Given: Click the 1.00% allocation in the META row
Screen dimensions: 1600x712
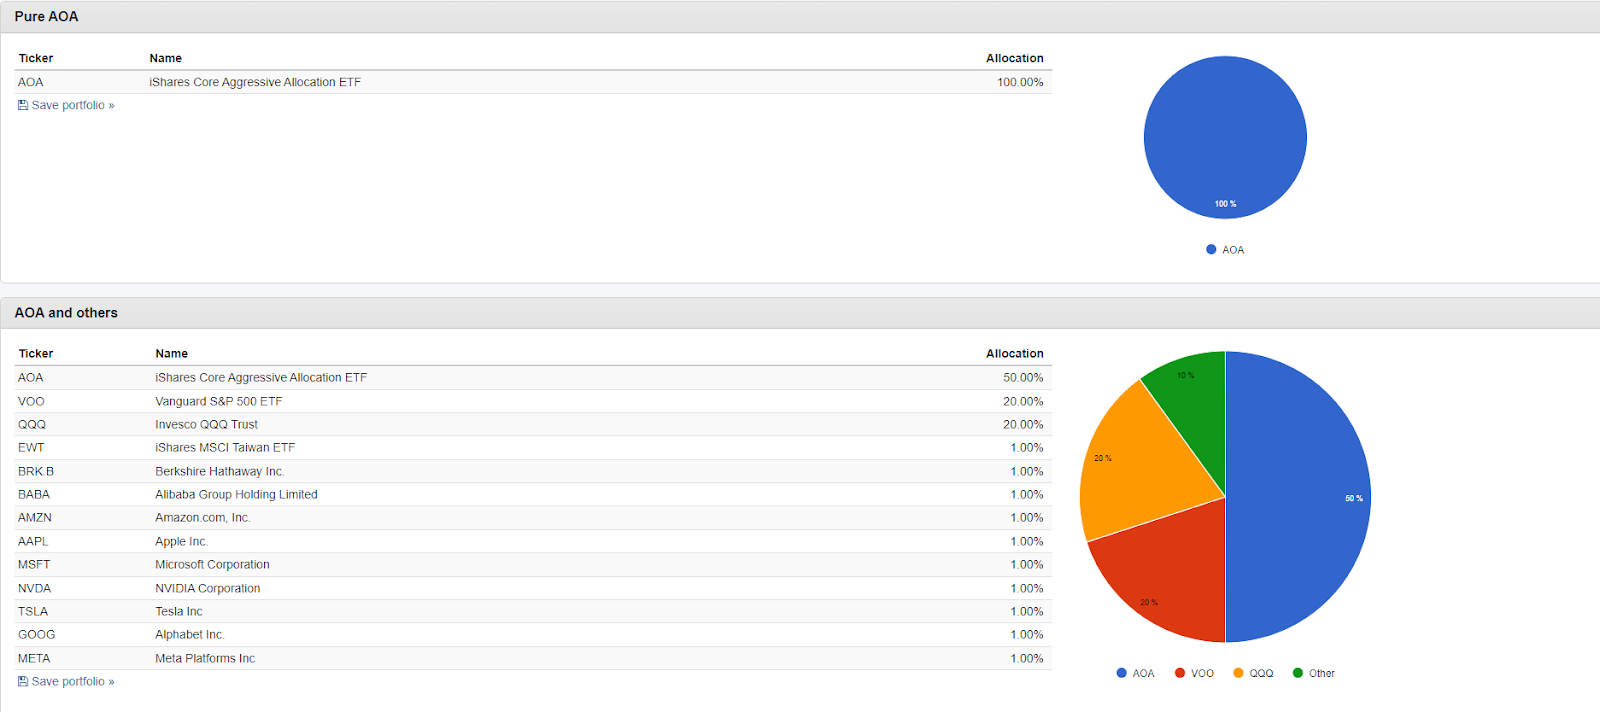Looking at the screenshot, I should tap(1027, 658).
